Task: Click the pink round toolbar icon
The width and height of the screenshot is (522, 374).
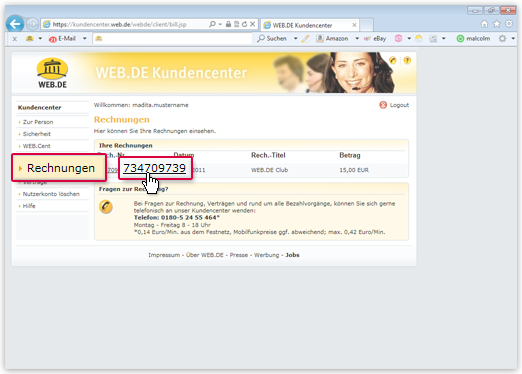Action: pos(398,38)
